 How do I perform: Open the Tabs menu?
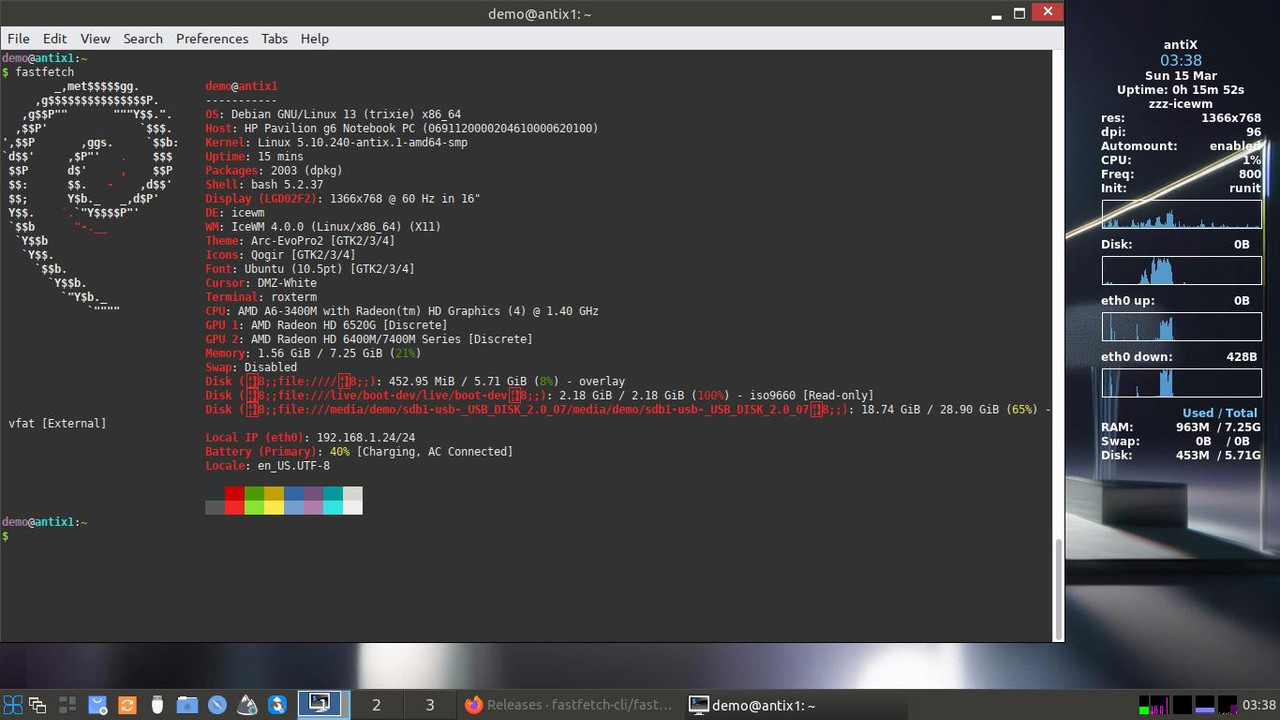274,38
